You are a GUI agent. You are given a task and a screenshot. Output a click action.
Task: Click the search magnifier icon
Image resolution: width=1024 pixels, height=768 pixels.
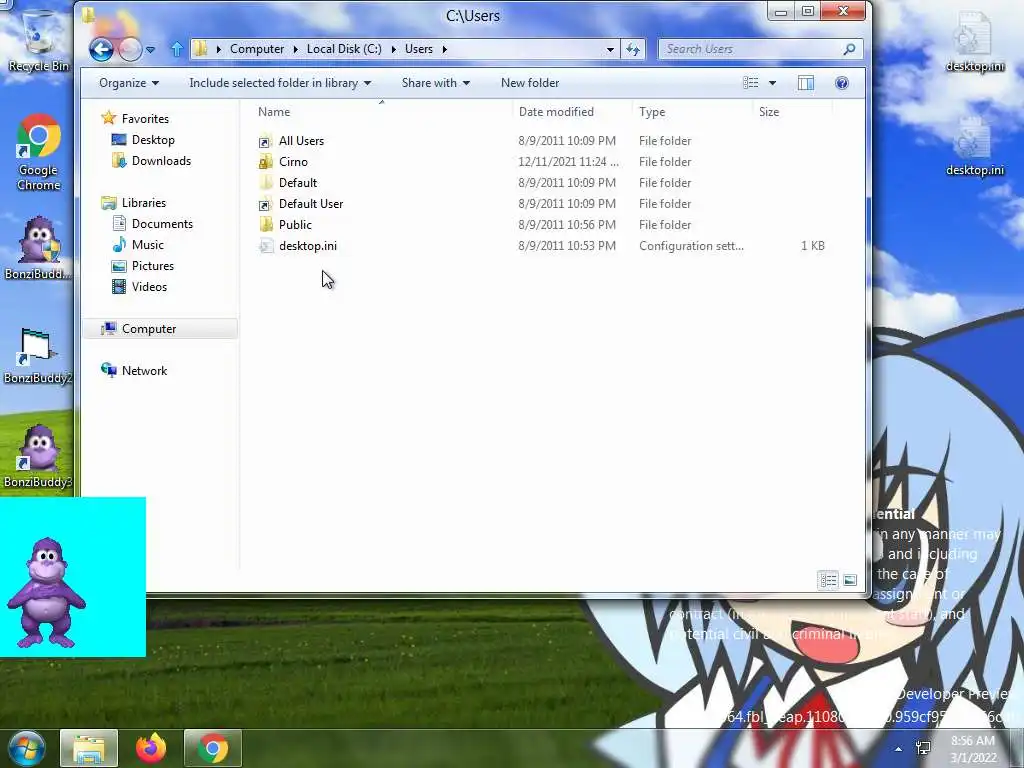pos(850,49)
